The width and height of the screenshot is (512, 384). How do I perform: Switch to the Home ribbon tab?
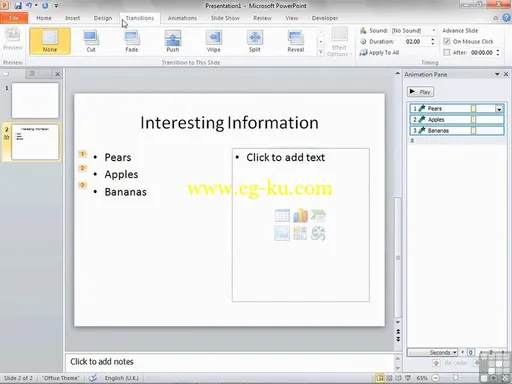44,18
